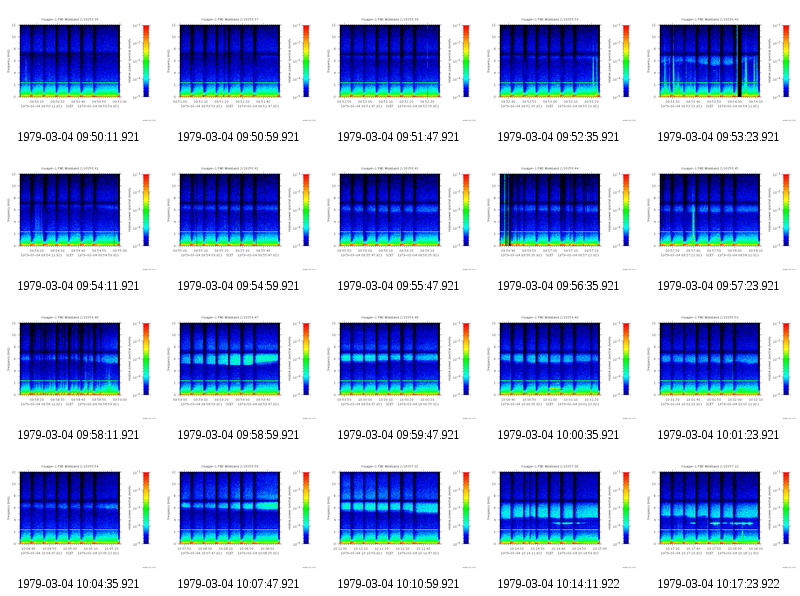Image resolution: width=800 pixels, height=596 pixels.
Task: Click the caption '1979-03-04 10:01:23.921'
Action: [718, 435]
